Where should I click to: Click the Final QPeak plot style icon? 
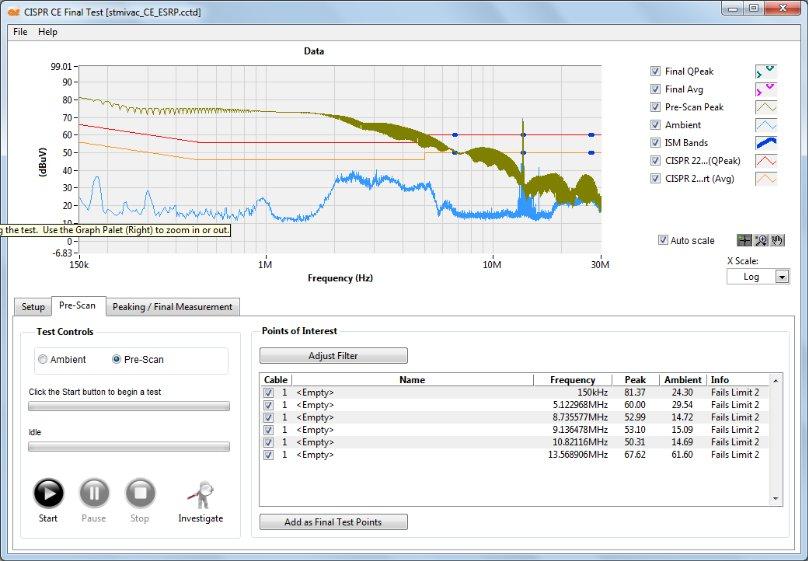point(766,72)
